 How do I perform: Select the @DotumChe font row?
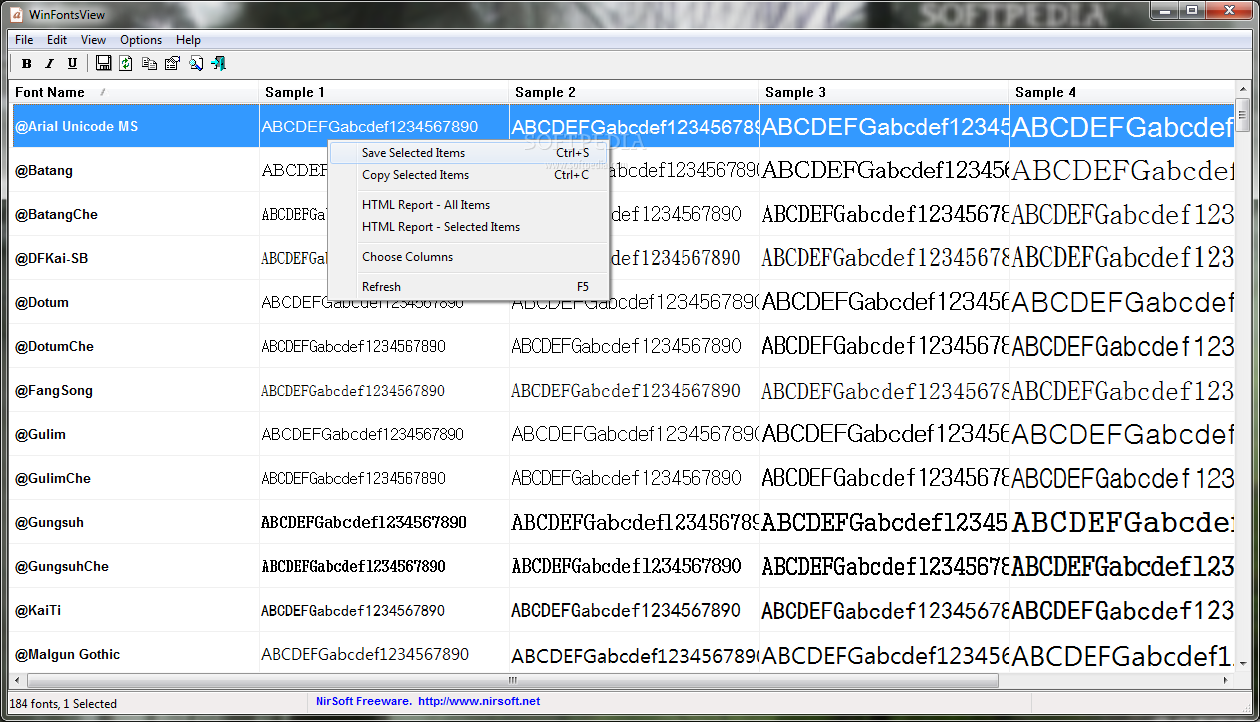coord(623,346)
